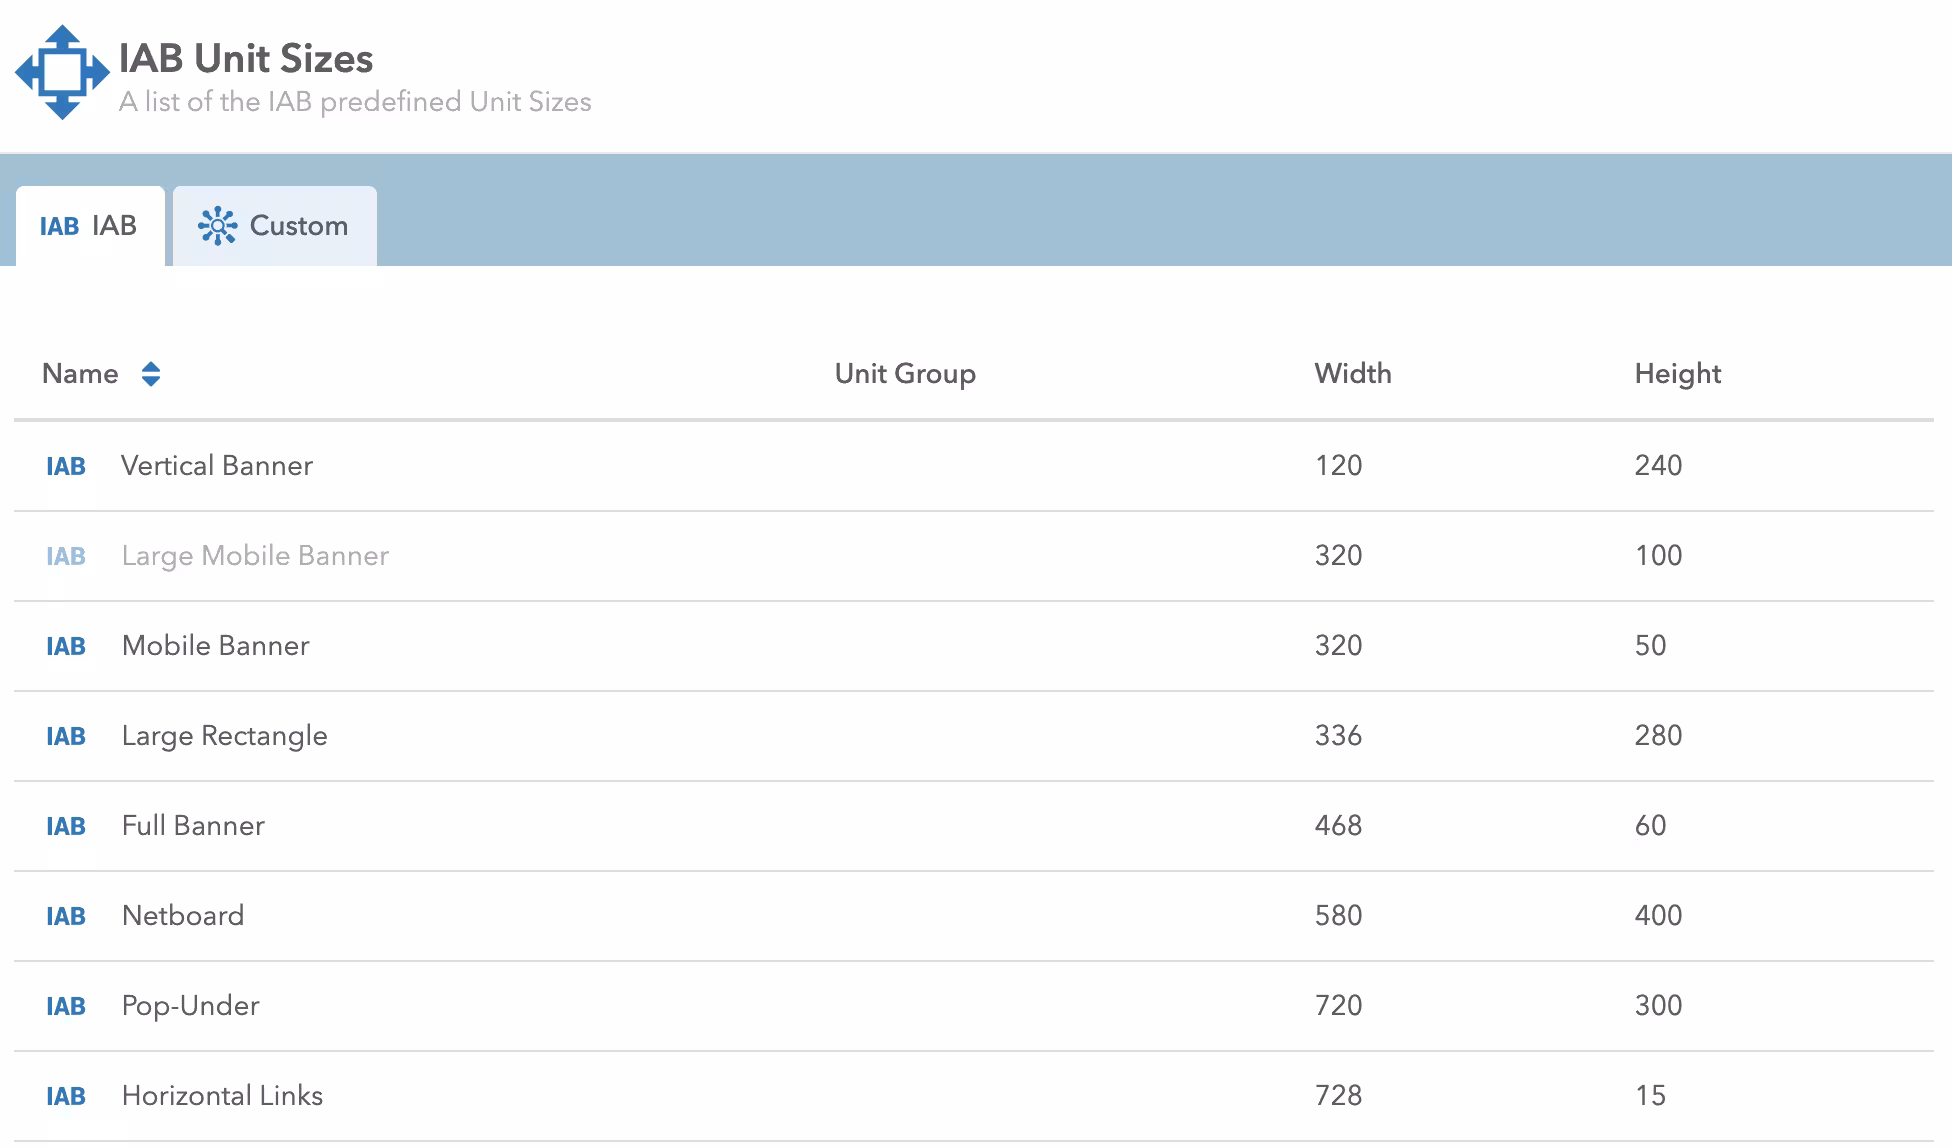This screenshot has height=1148, width=1952.
Task: Click IAB icon beside Netboard
Action: point(66,916)
